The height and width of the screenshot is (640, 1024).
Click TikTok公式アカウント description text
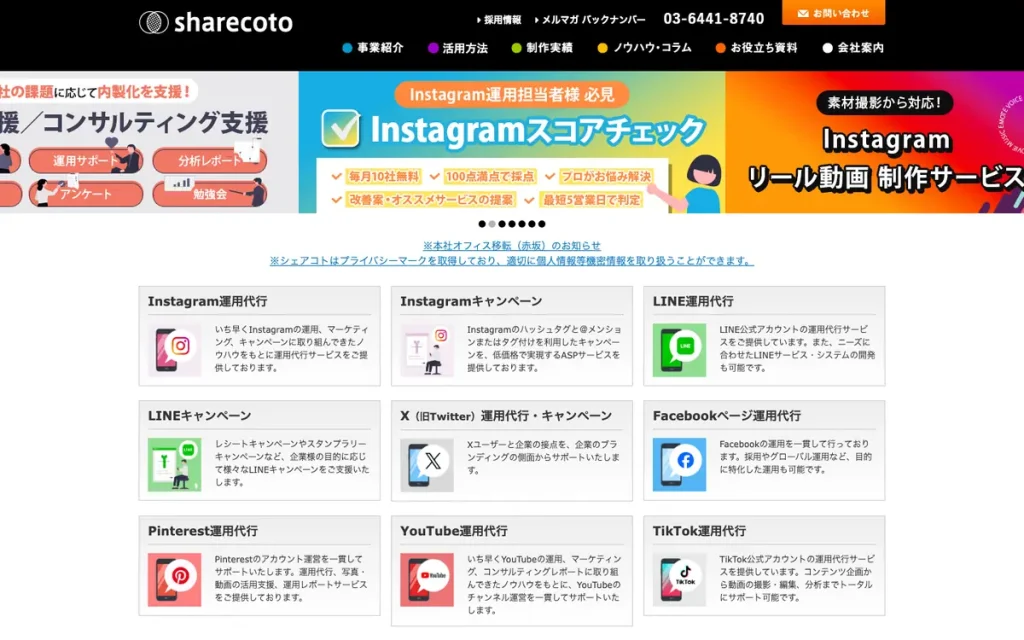point(797,578)
